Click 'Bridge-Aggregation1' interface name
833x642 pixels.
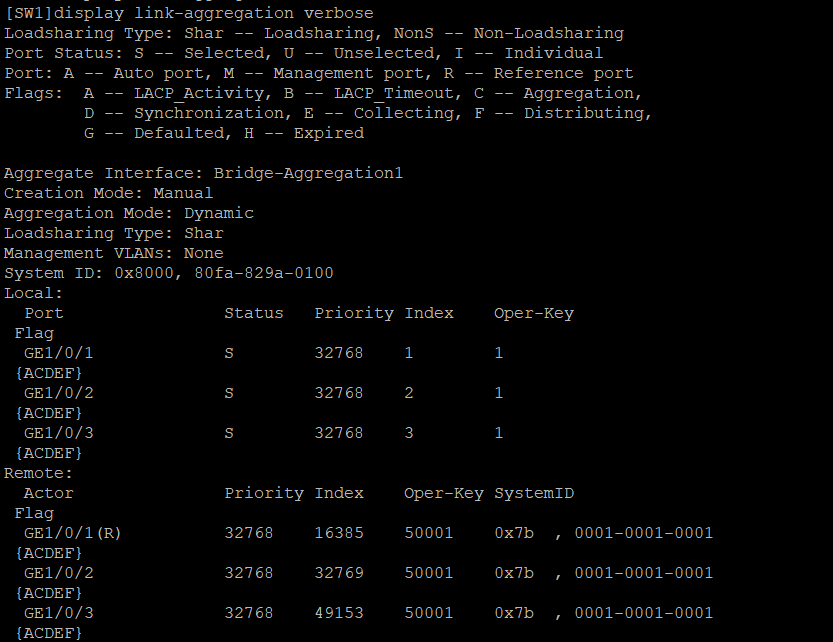[308, 173]
